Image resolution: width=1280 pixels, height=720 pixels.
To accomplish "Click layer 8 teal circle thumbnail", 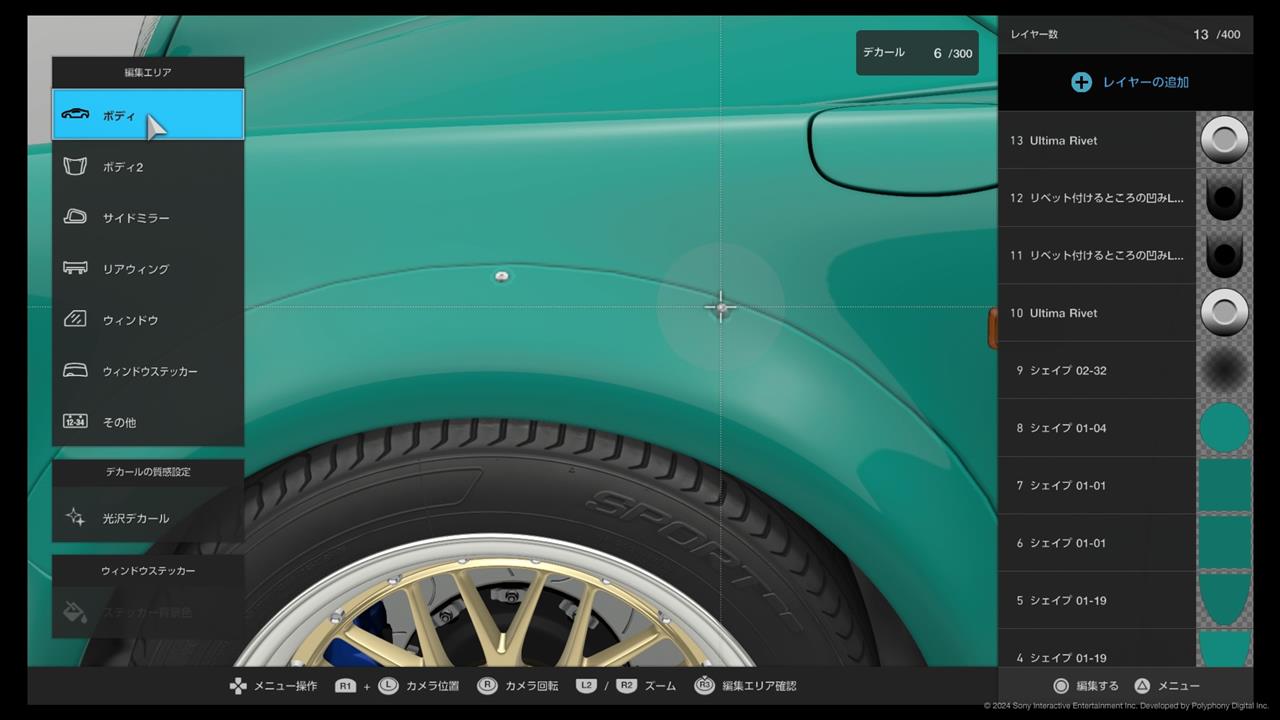I will pos(1224,428).
